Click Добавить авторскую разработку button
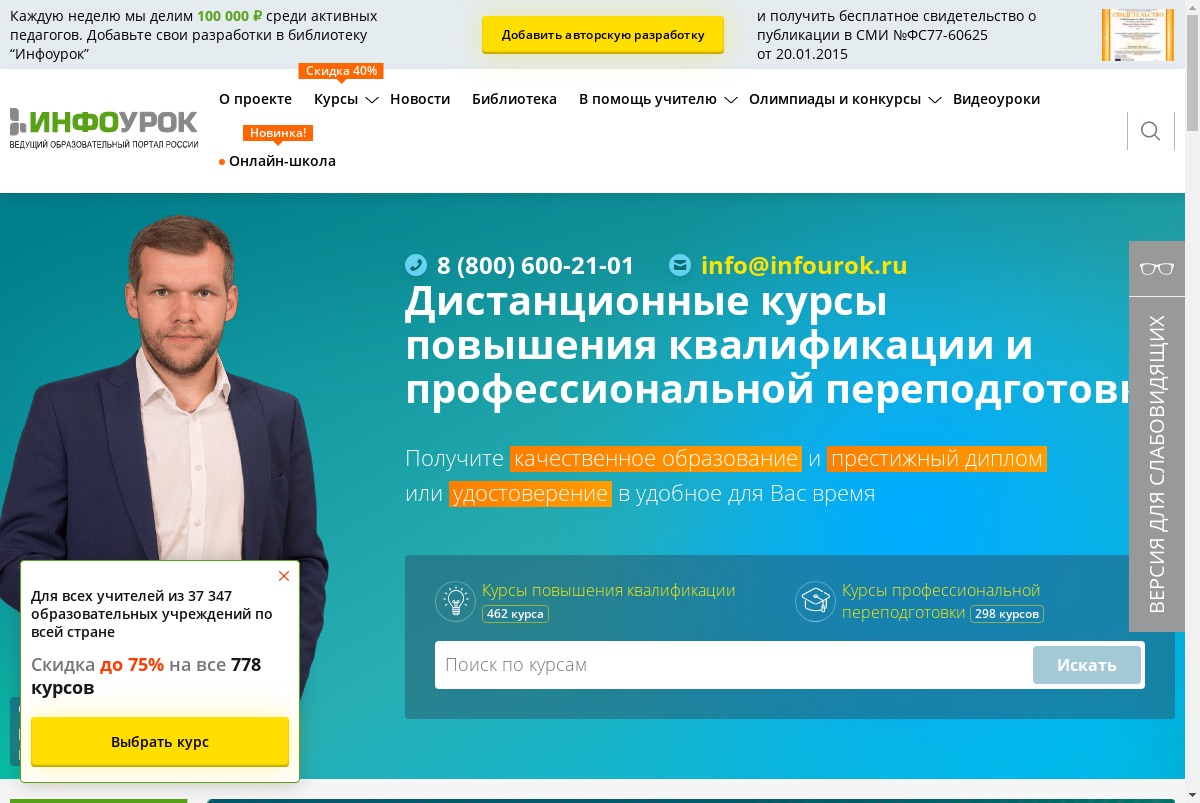 coord(603,34)
